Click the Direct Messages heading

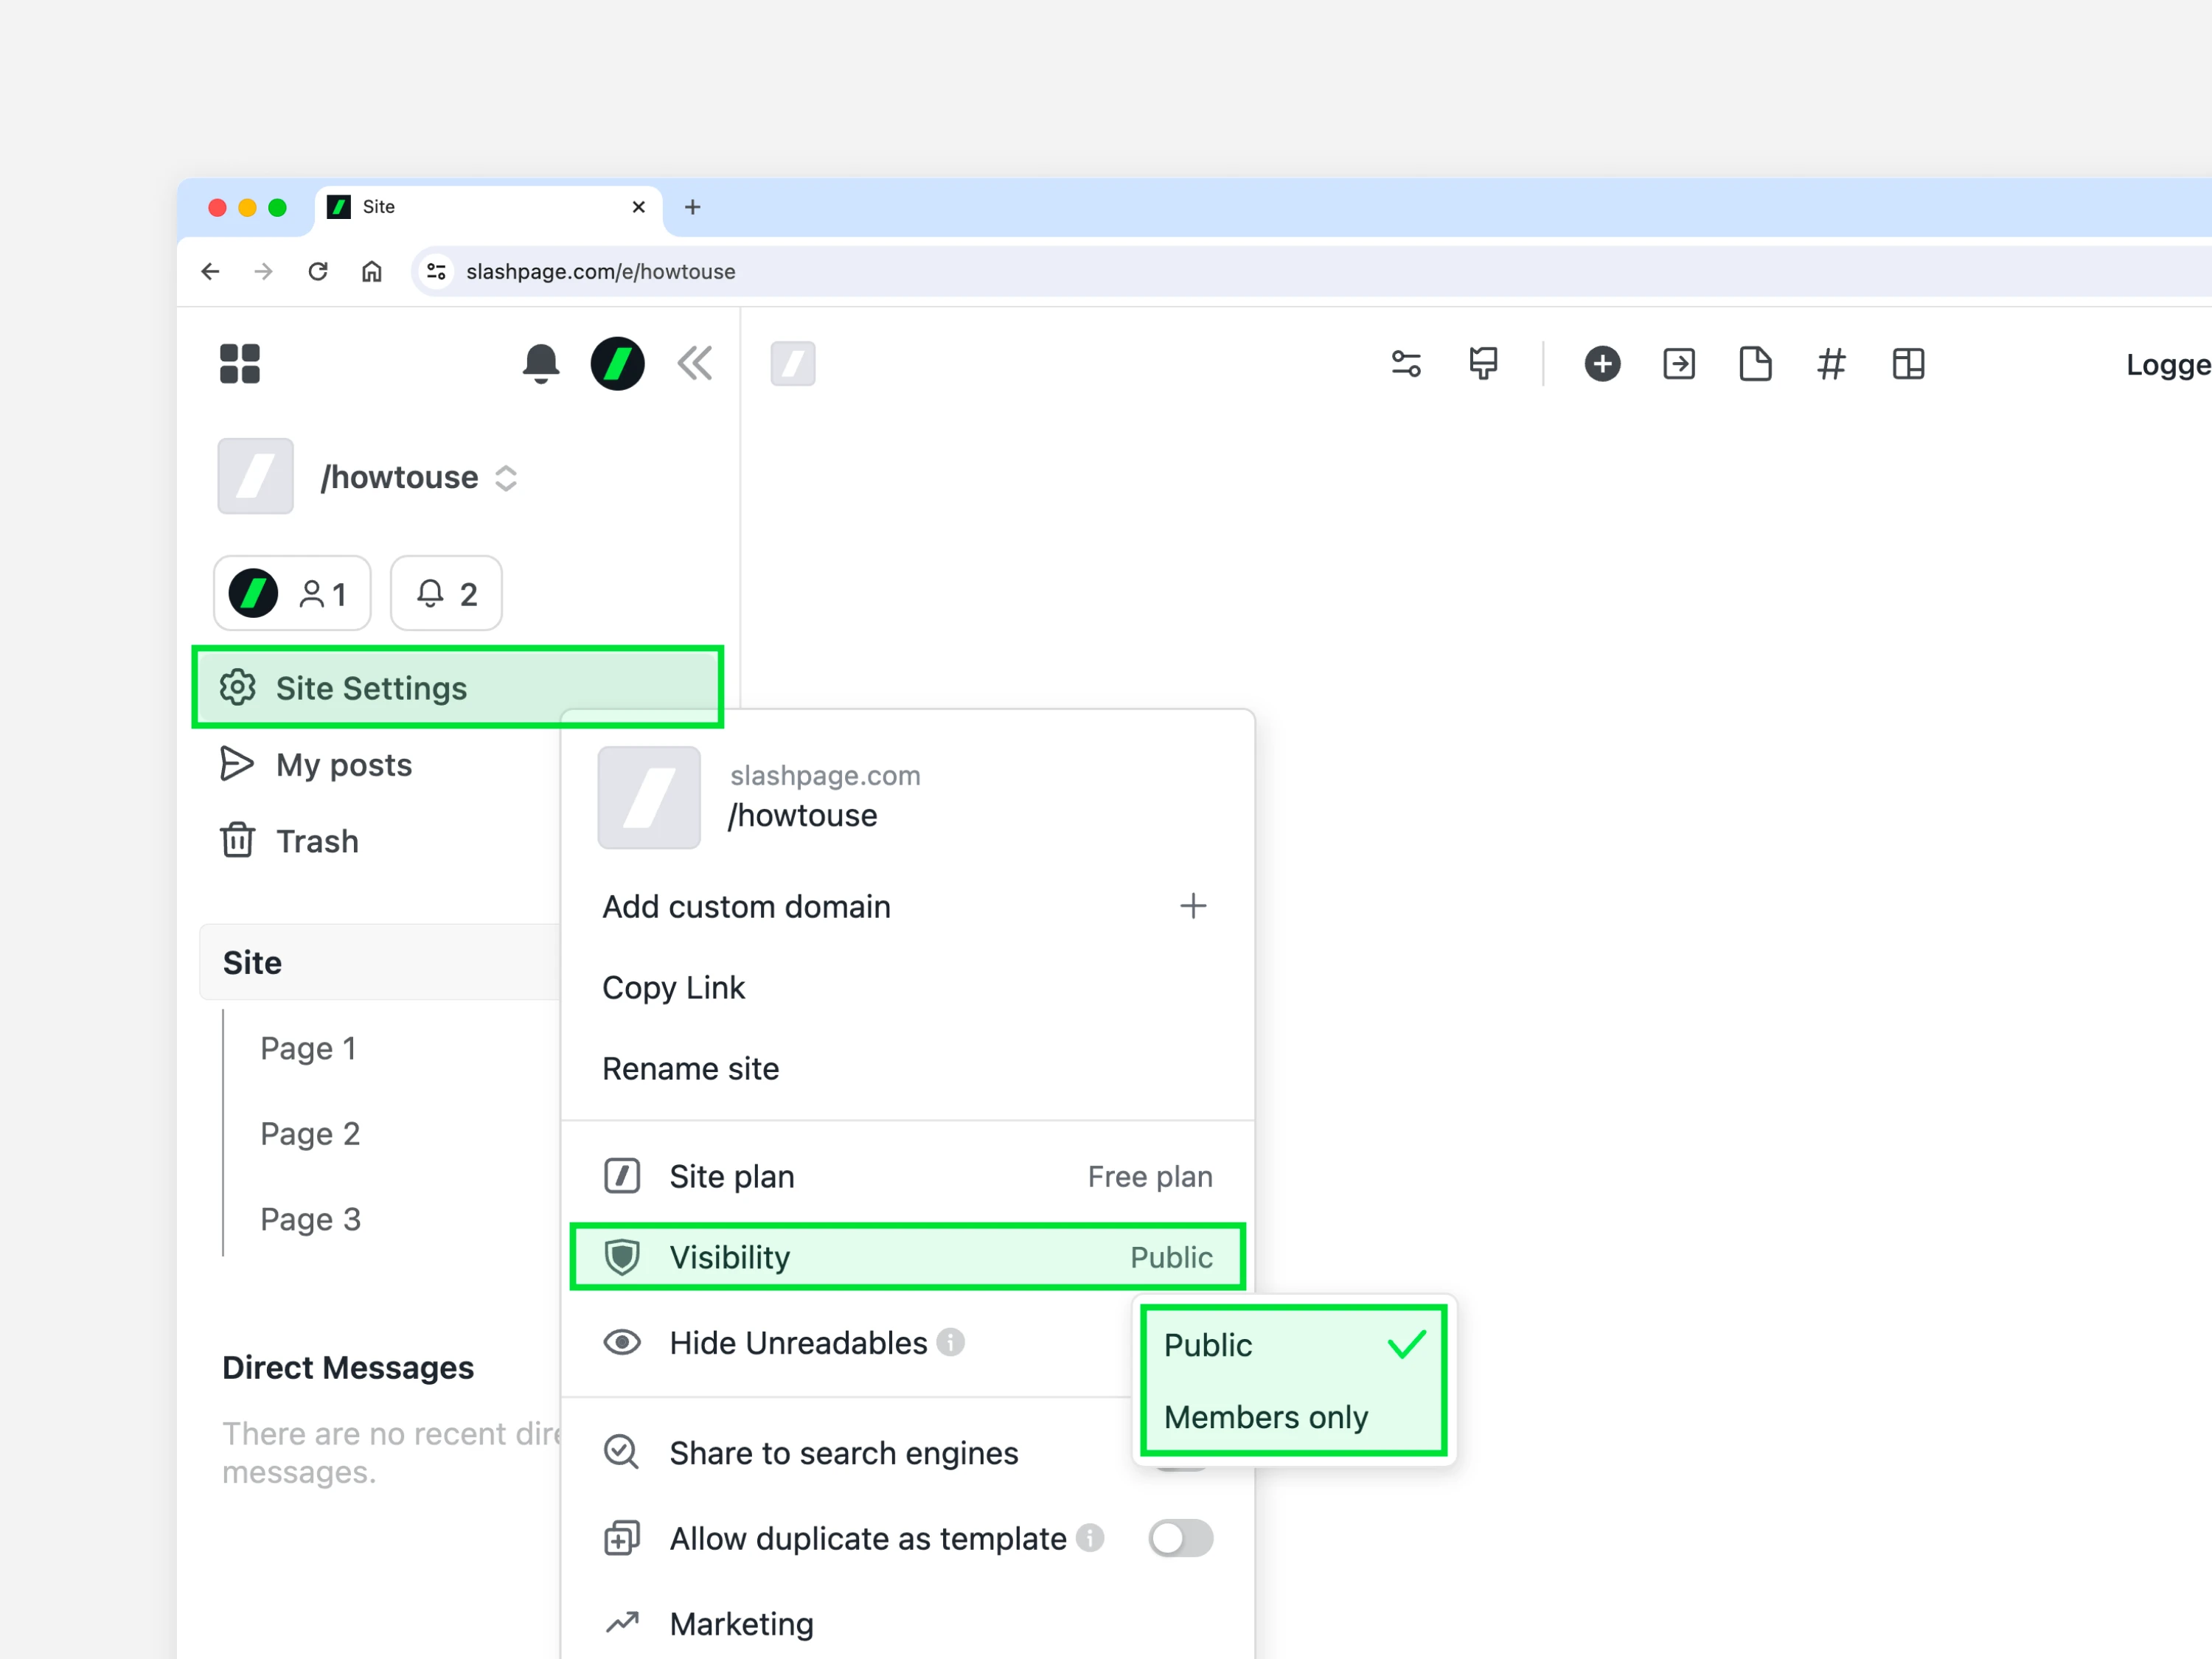[x=348, y=1368]
